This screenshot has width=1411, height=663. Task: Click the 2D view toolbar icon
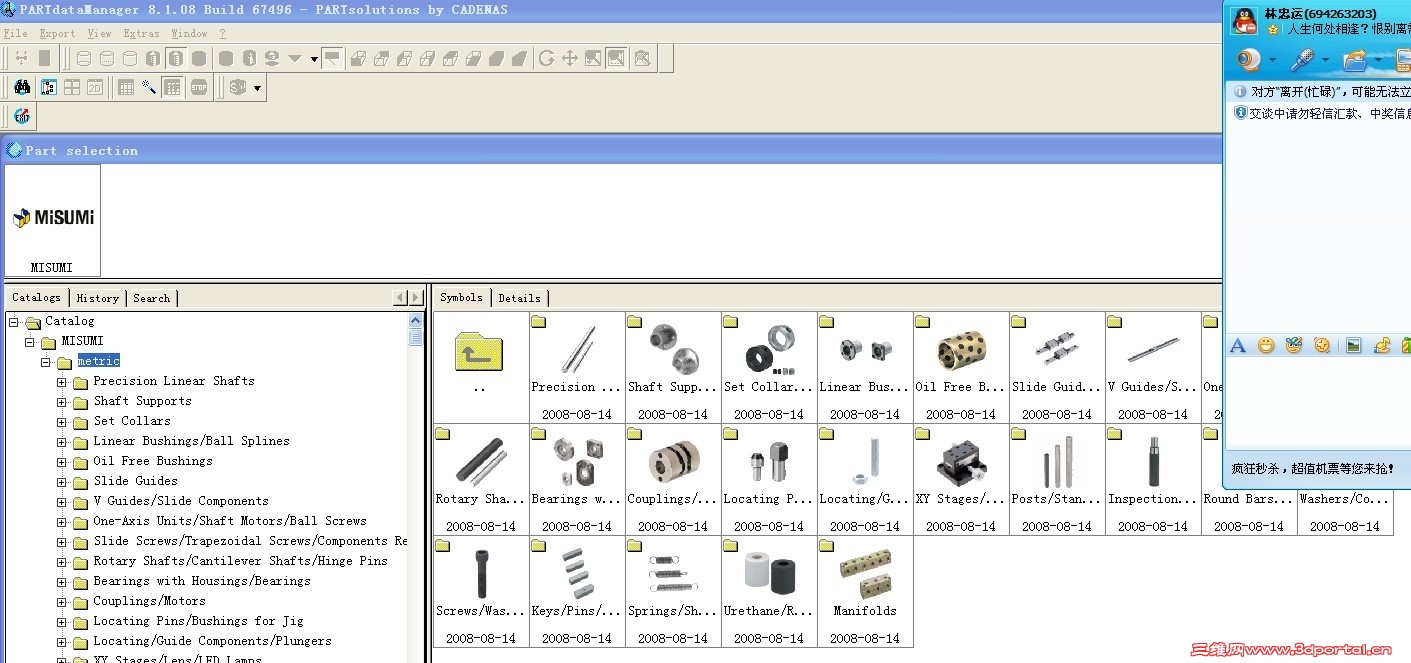point(95,88)
